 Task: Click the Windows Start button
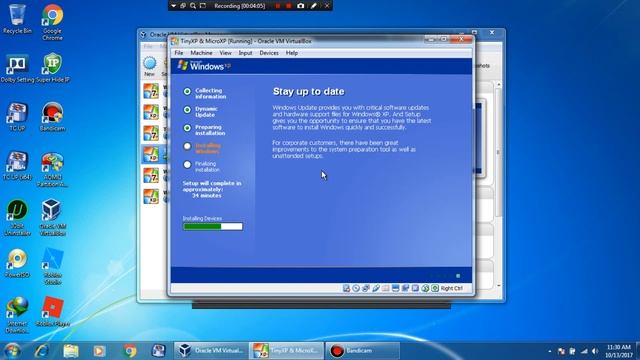coord(12,351)
